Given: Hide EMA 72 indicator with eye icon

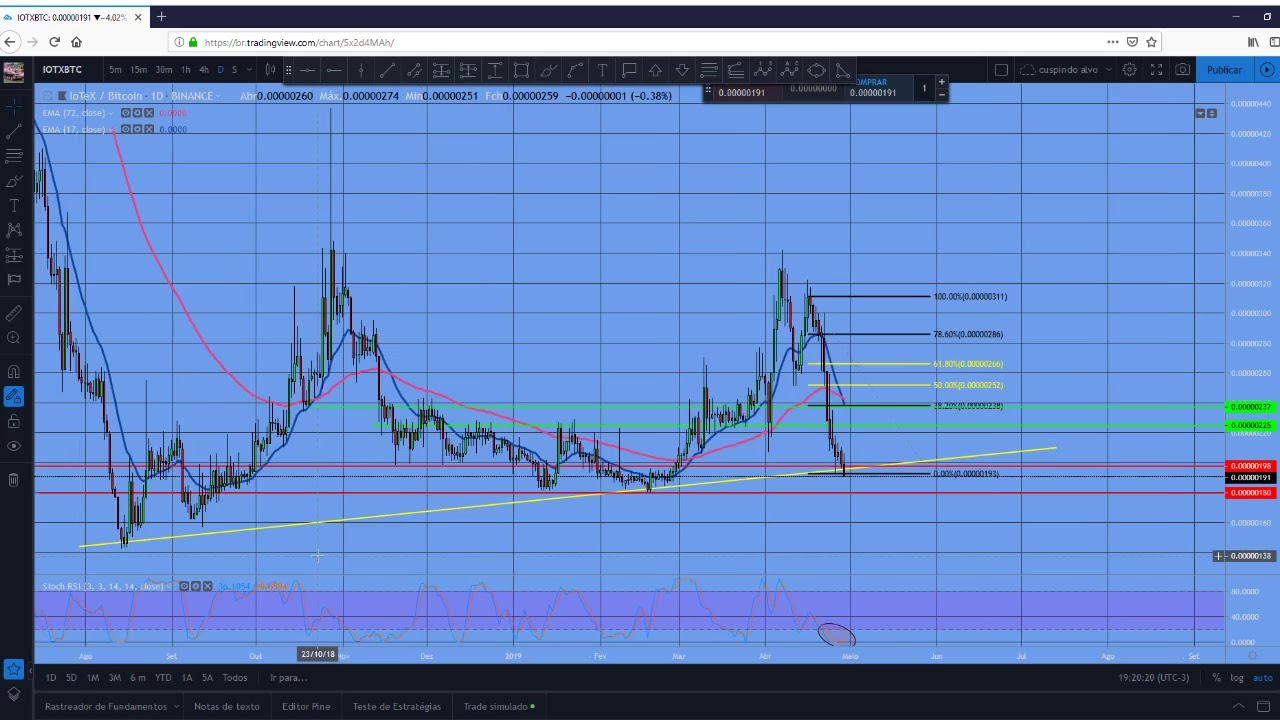Looking at the screenshot, I should click(x=126, y=113).
